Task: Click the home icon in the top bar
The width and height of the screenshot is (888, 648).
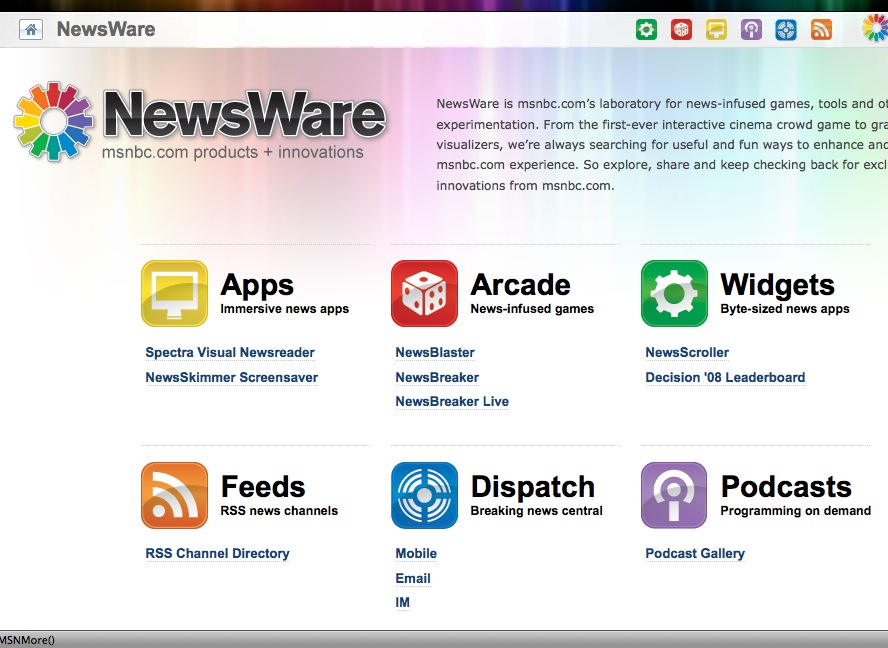Action: point(31,29)
